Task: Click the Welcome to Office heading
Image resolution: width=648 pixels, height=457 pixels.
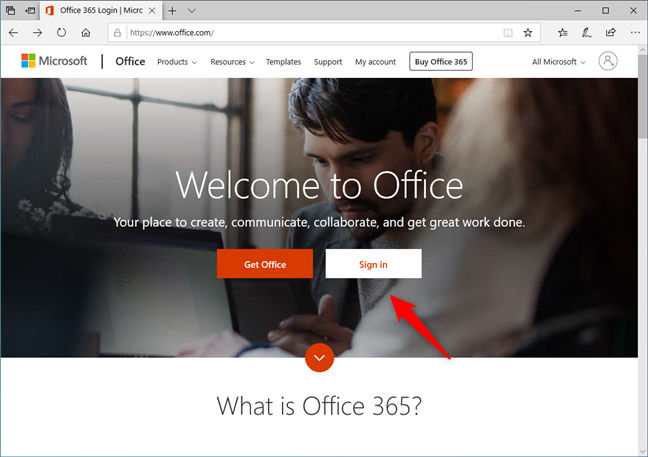Action: point(319,185)
